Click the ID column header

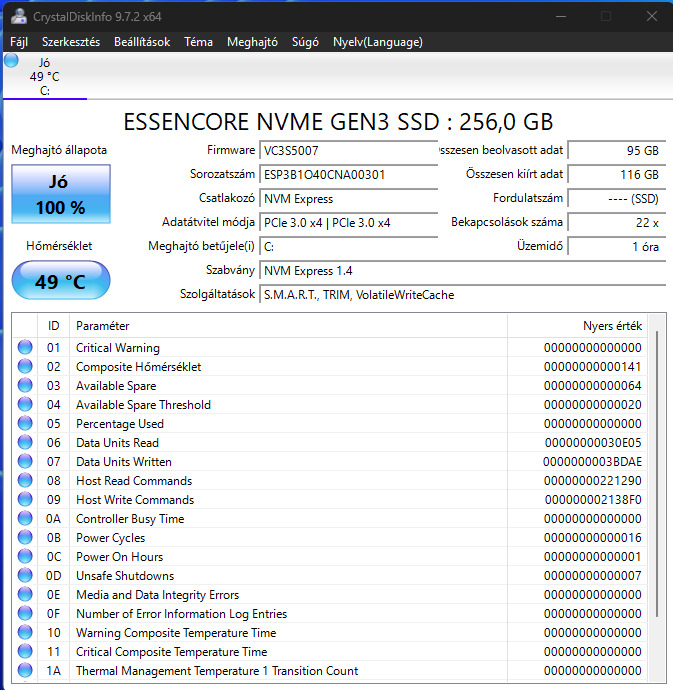pyautogui.click(x=53, y=326)
